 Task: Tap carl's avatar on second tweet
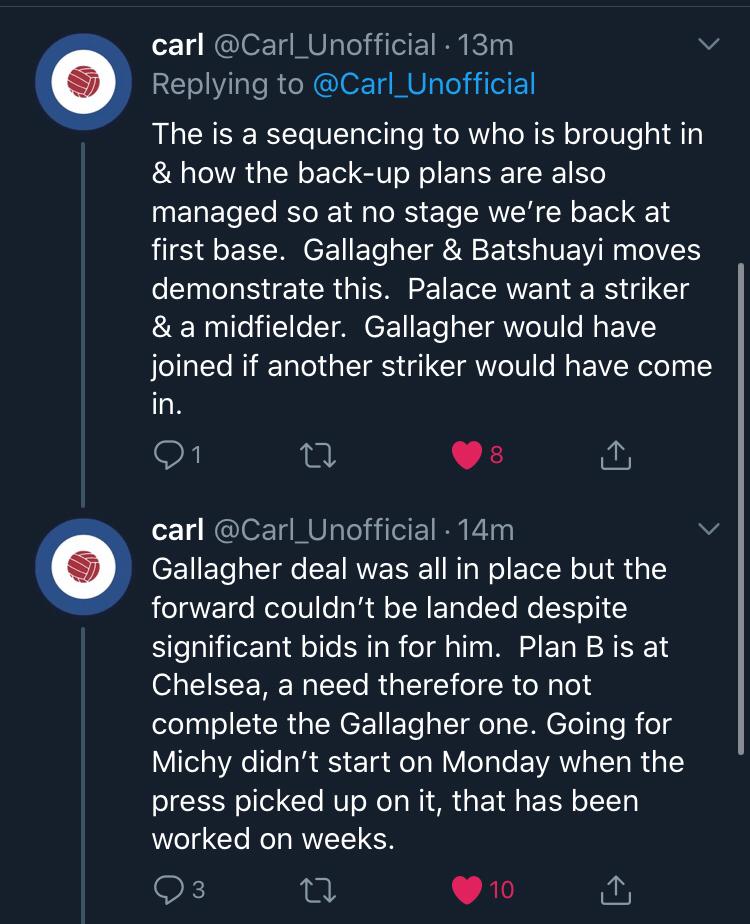[84, 568]
